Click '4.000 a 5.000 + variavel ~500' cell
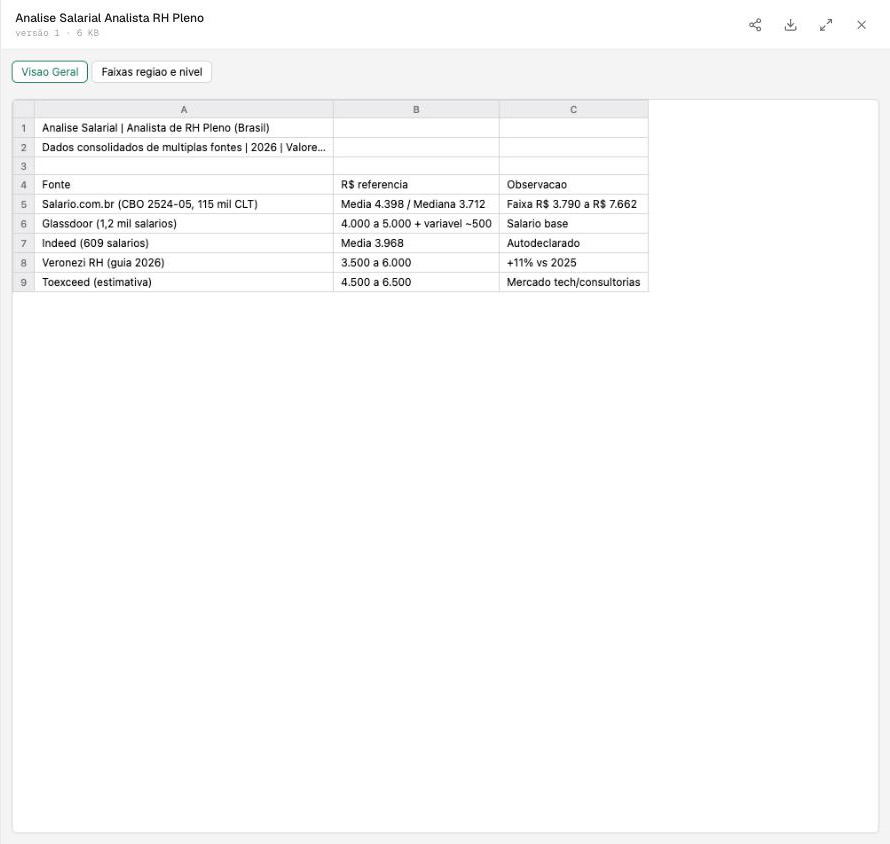The height and width of the screenshot is (844, 890). (416, 224)
